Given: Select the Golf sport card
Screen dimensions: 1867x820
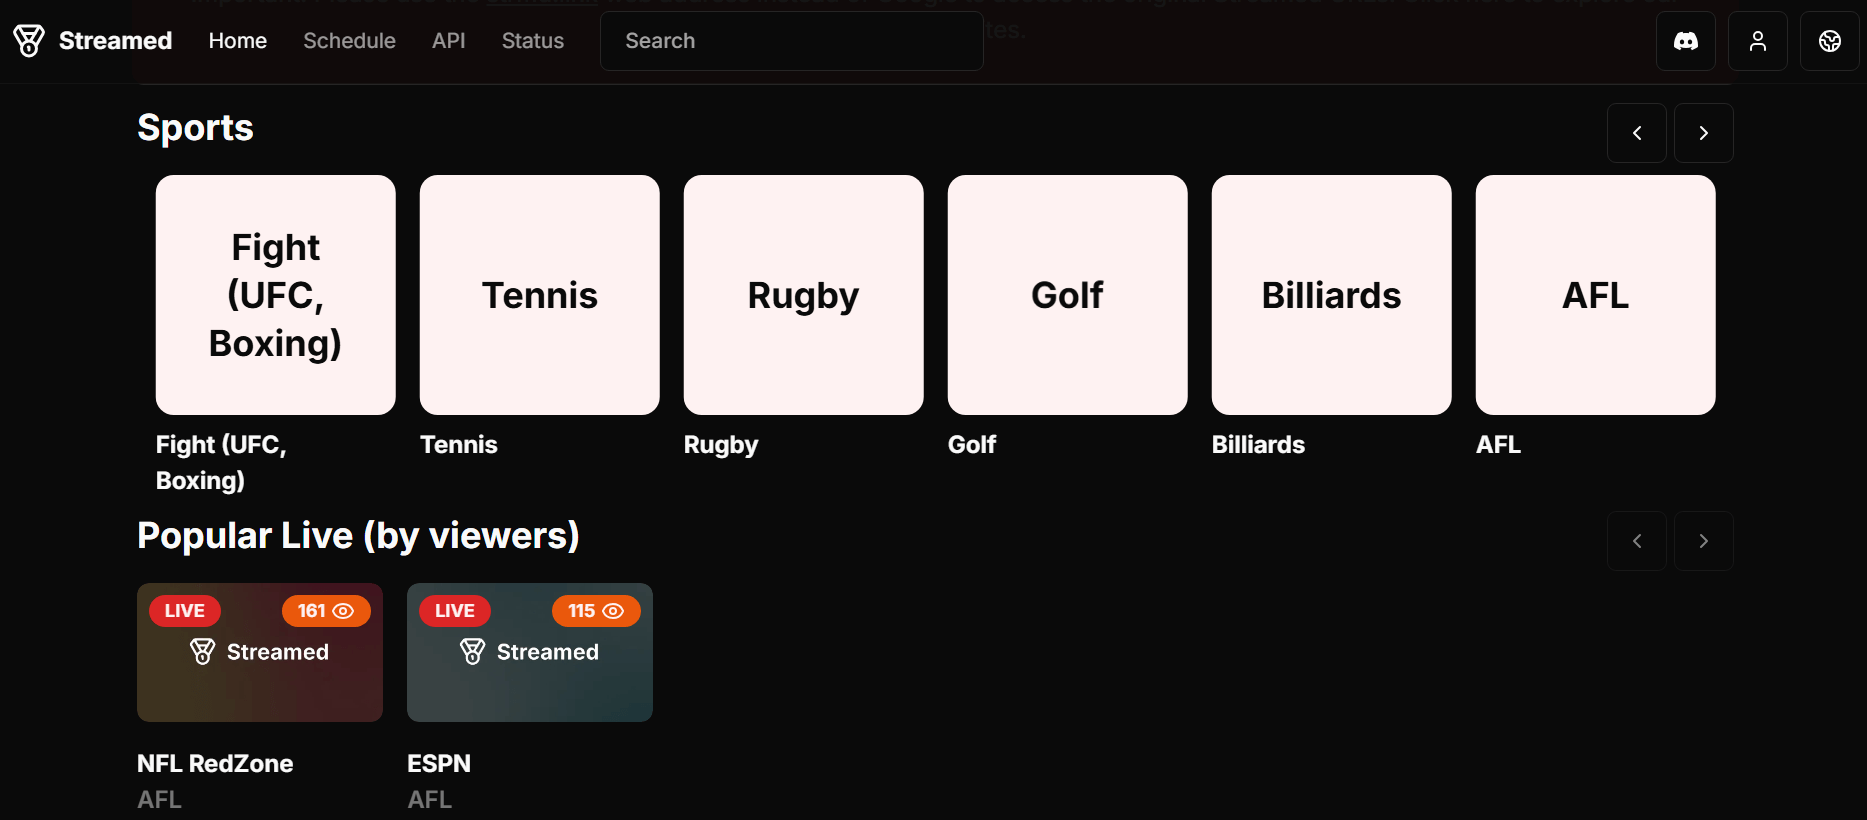Looking at the screenshot, I should tap(1068, 295).
